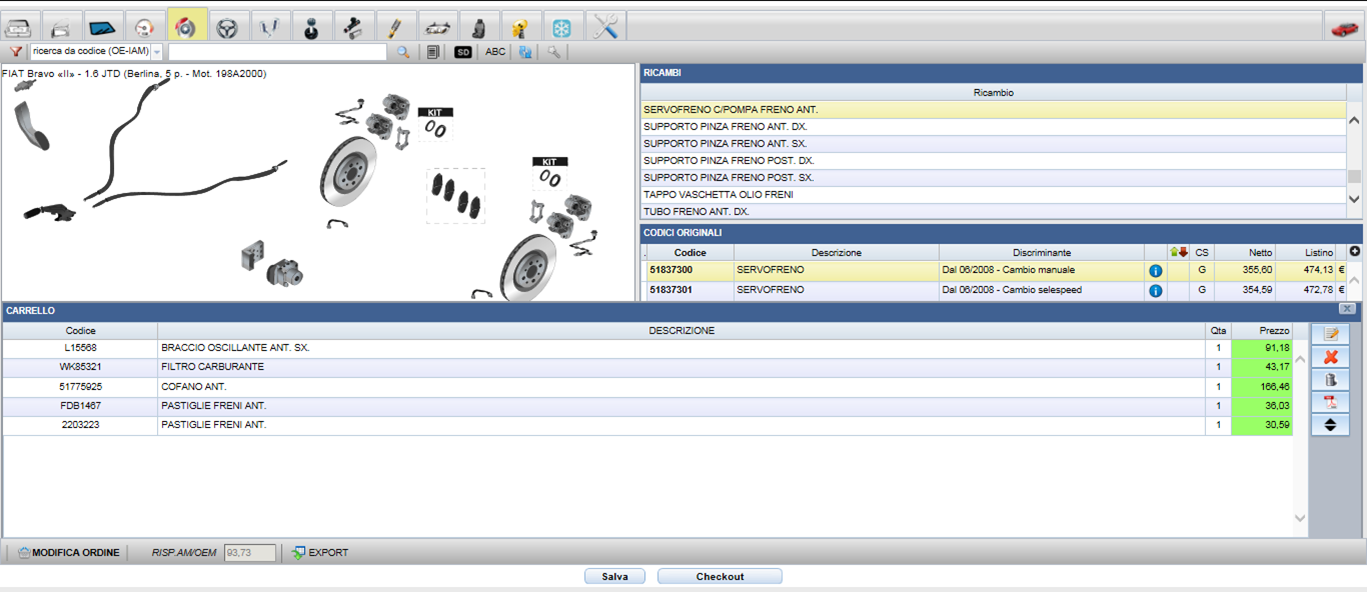The width and height of the screenshot is (1367, 592).
Task: Click the code search input field
Action: (277, 52)
